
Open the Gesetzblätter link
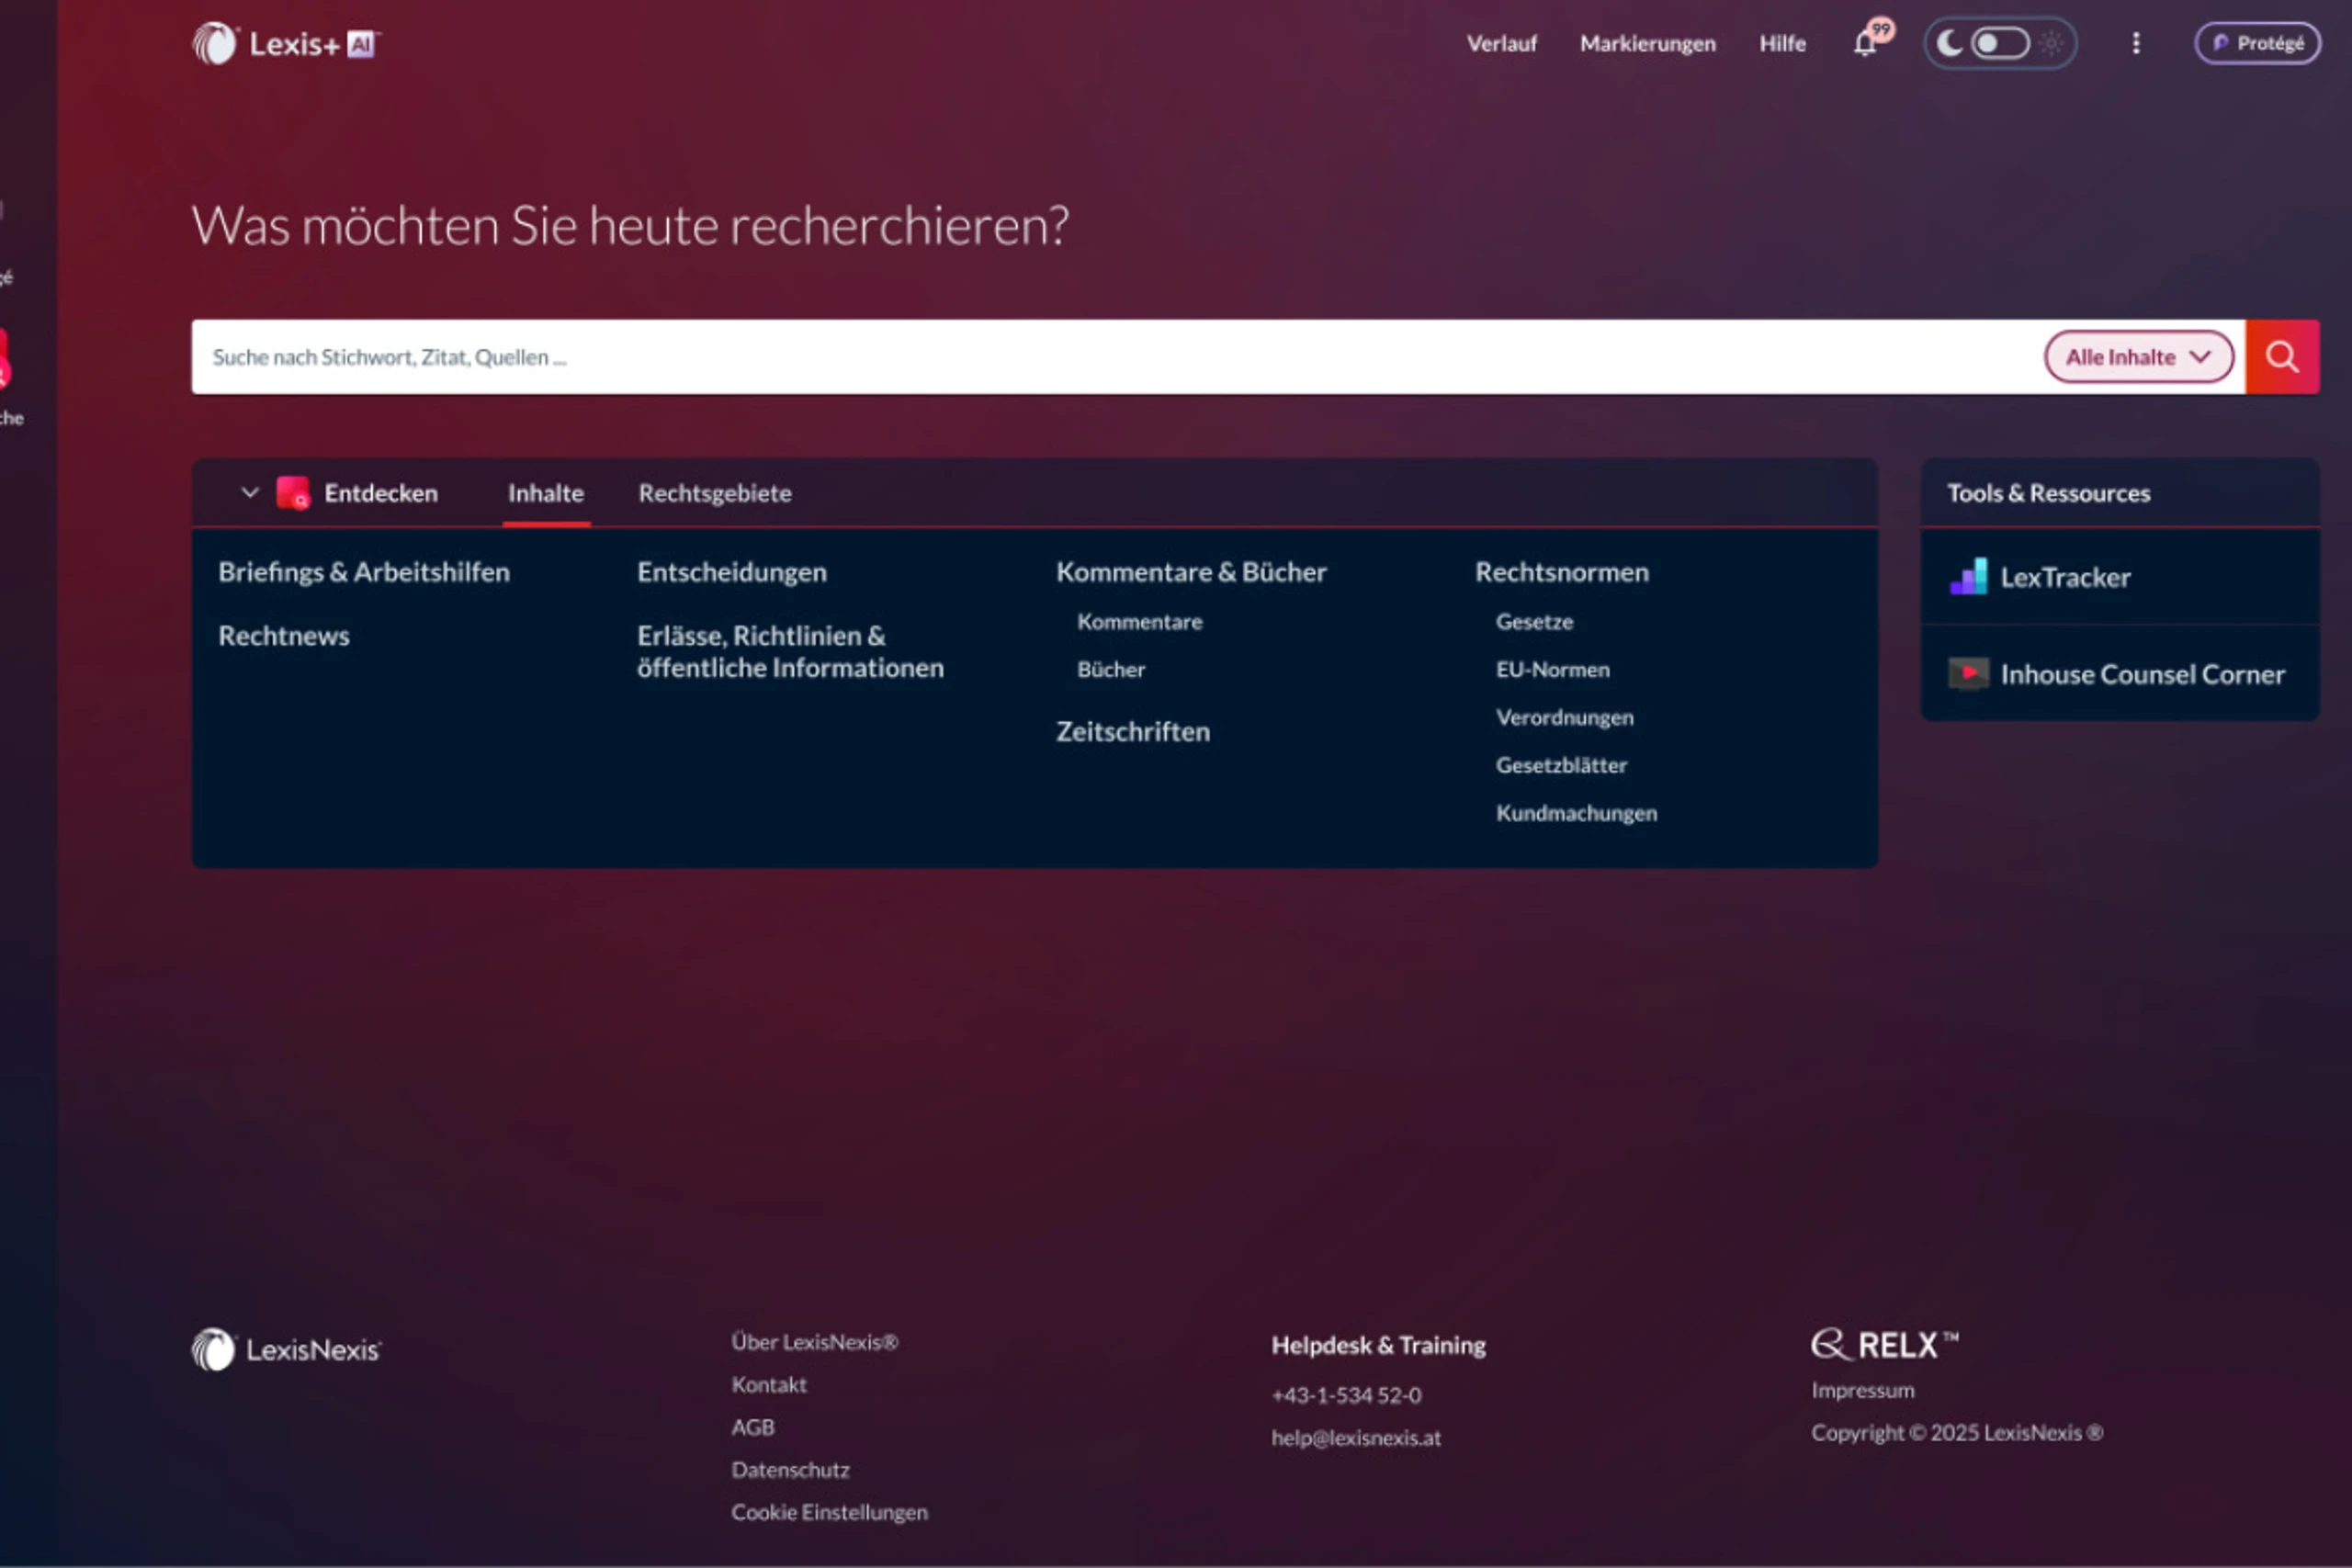point(1560,765)
